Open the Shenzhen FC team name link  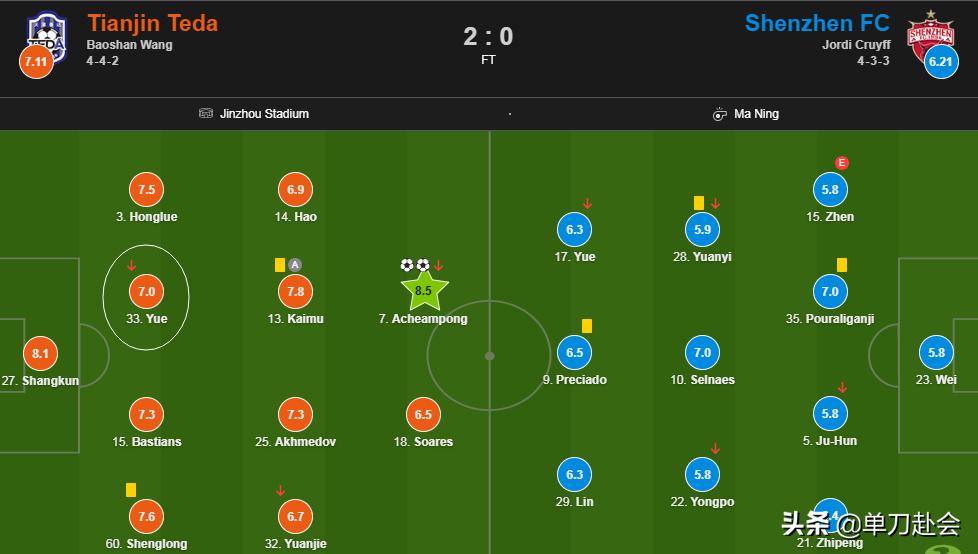click(x=817, y=23)
